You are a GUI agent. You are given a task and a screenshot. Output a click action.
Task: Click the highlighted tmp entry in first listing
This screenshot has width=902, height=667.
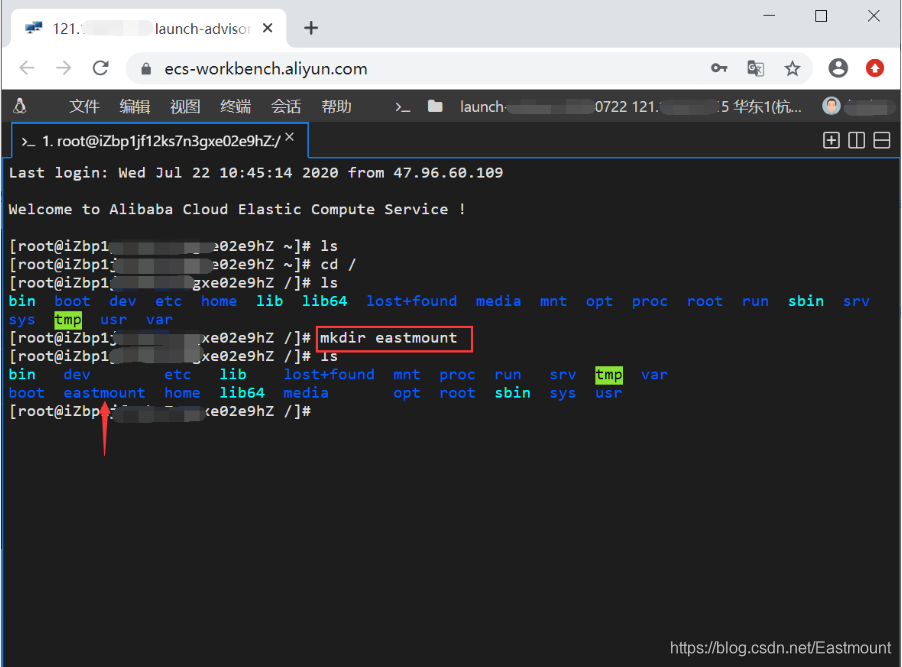(x=68, y=319)
